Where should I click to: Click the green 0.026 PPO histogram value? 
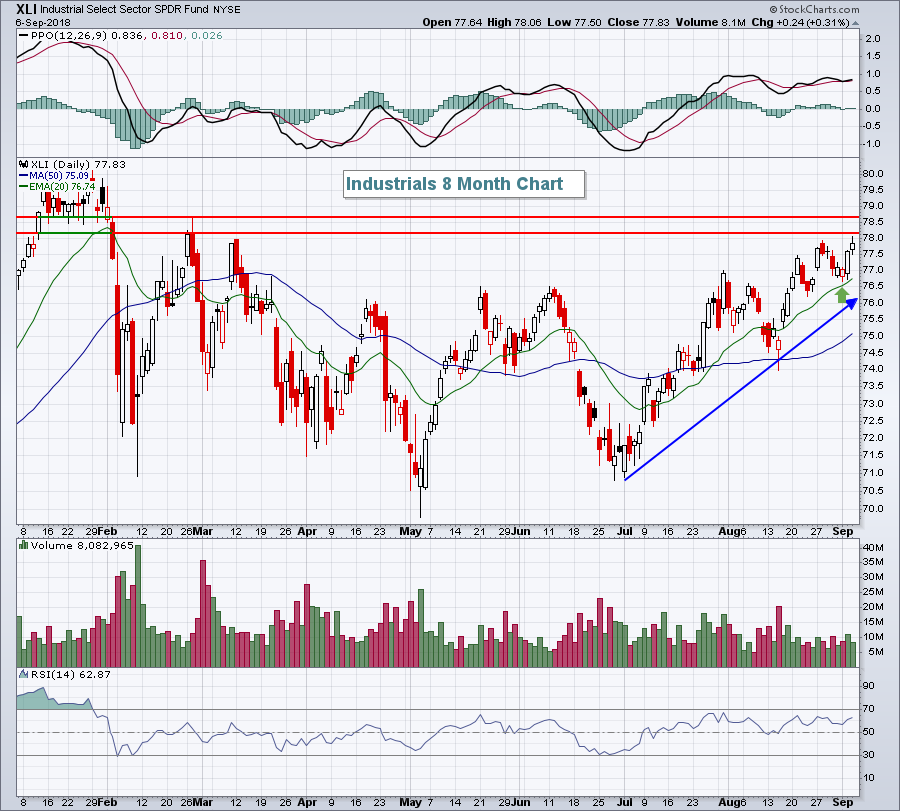(207, 36)
